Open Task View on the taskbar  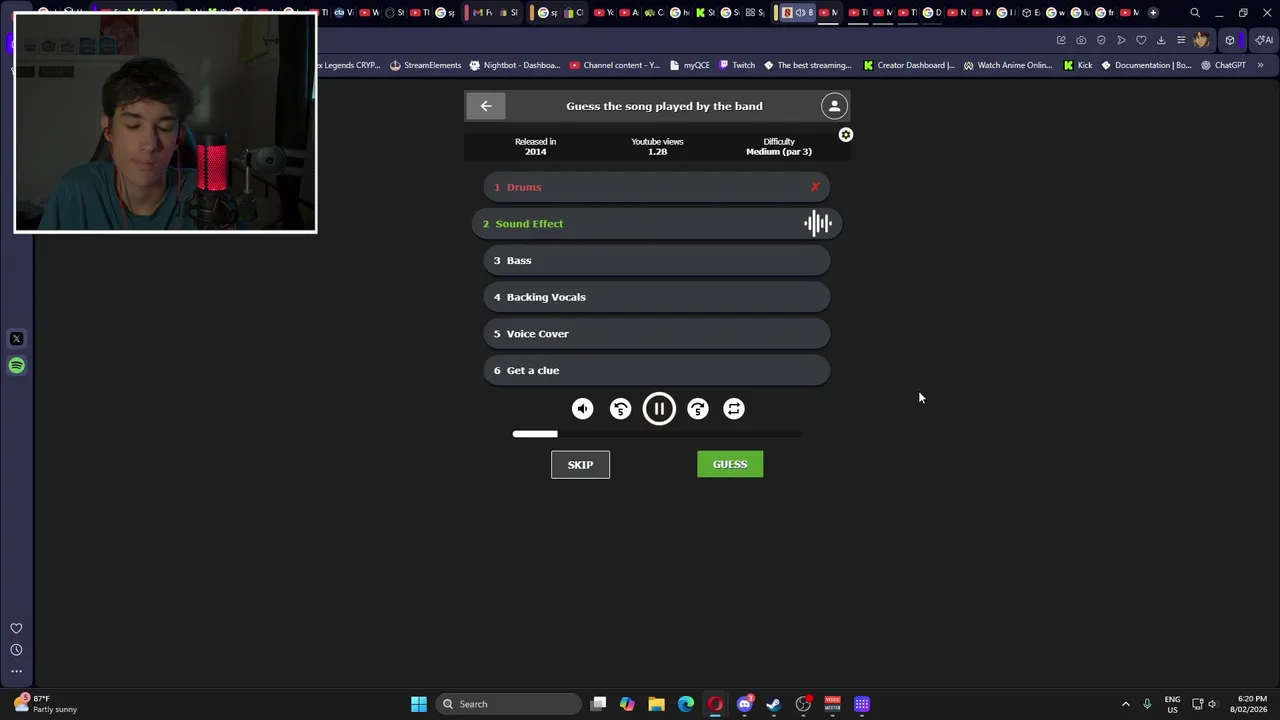(598, 704)
